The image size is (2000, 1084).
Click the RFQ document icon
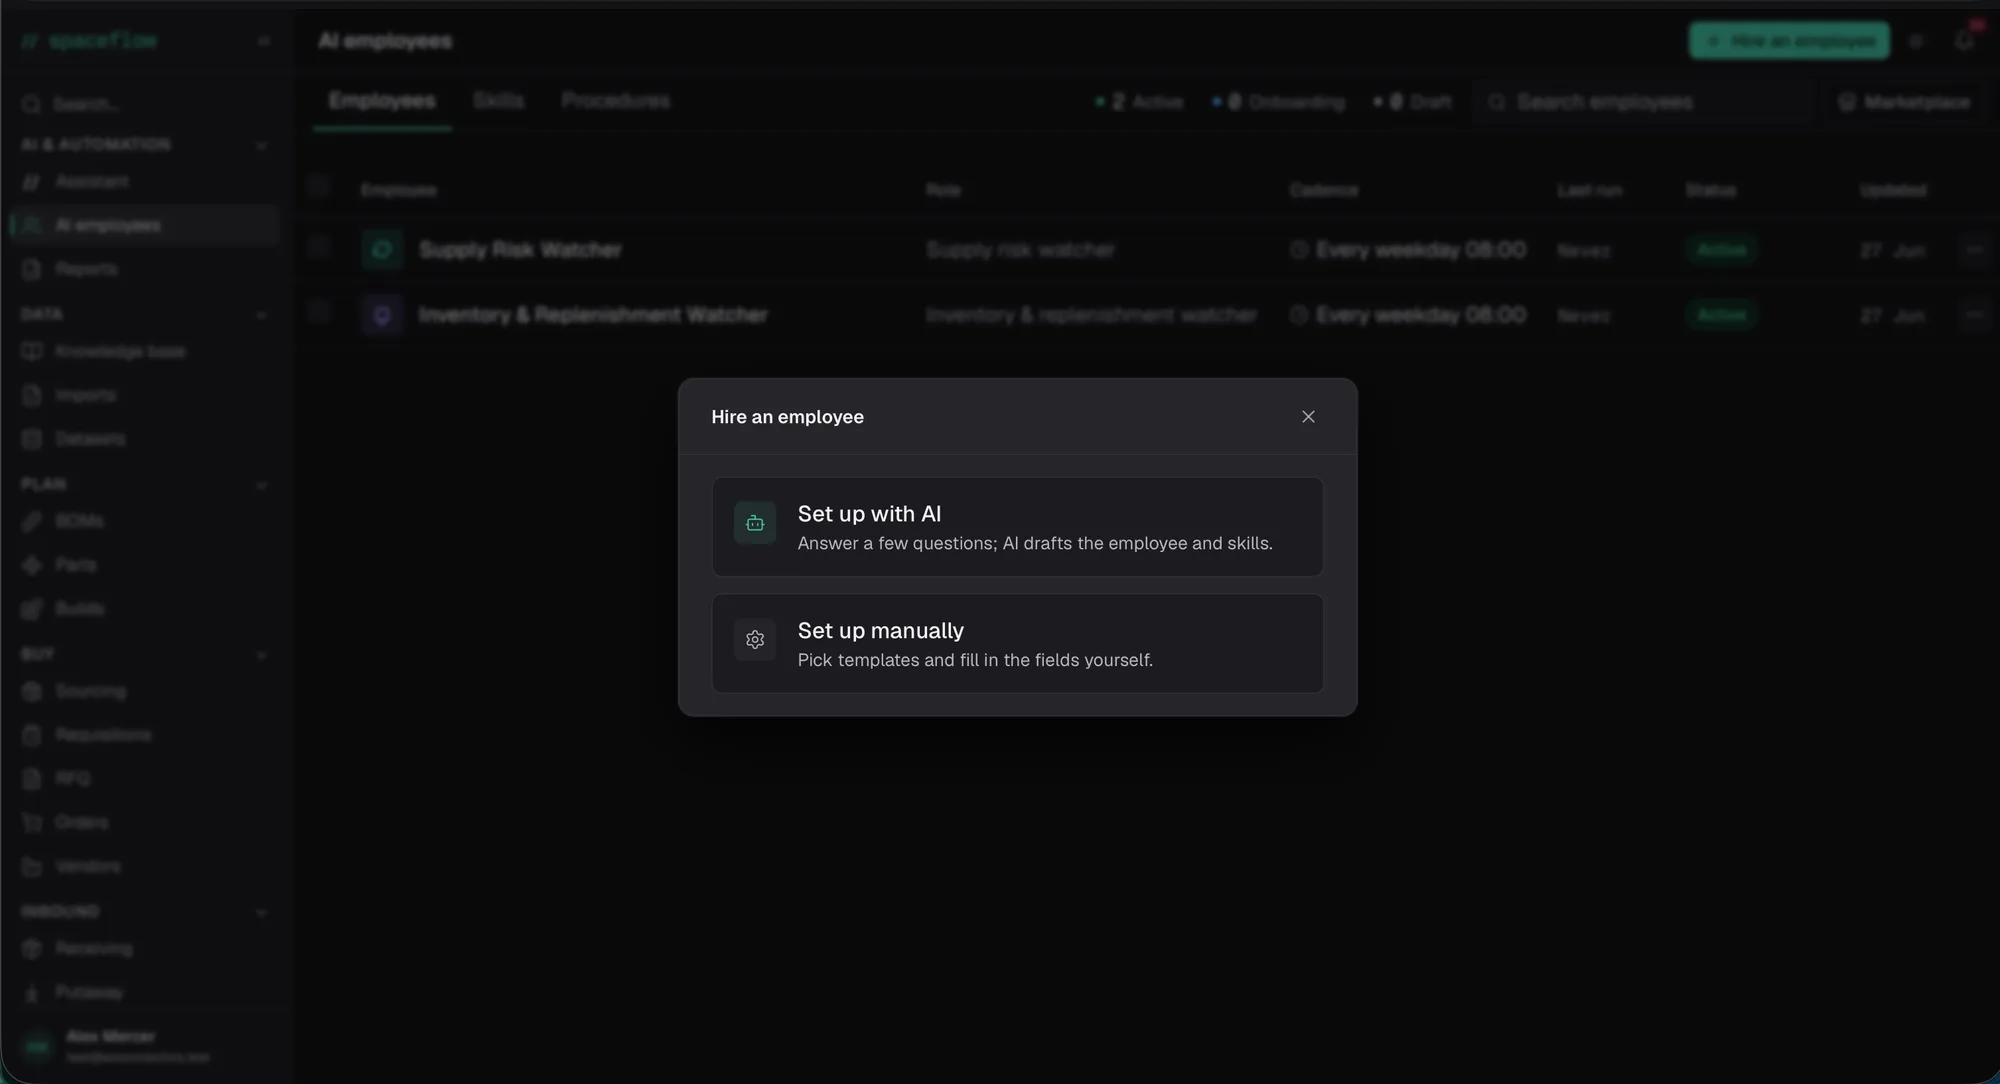[32, 778]
